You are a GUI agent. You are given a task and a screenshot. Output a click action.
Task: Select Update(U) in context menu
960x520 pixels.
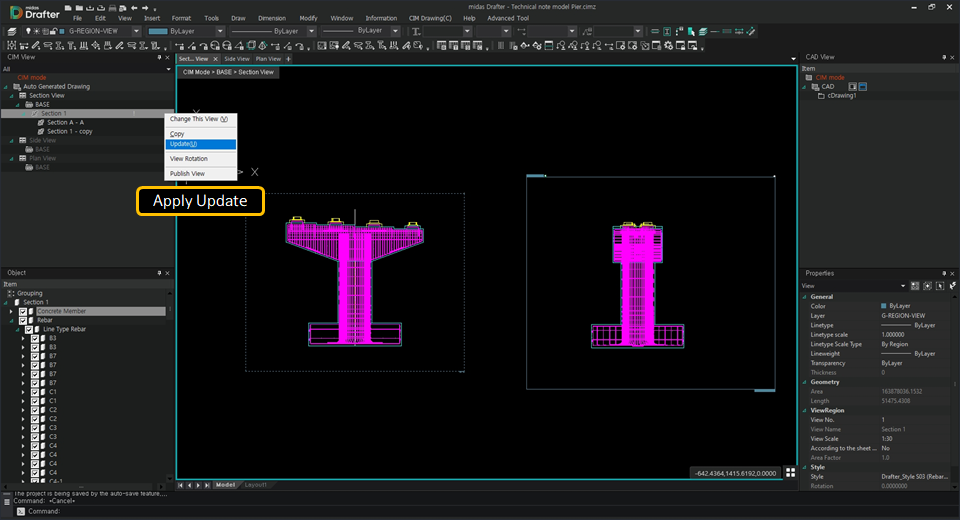pyautogui.click(x=200, y=145)
